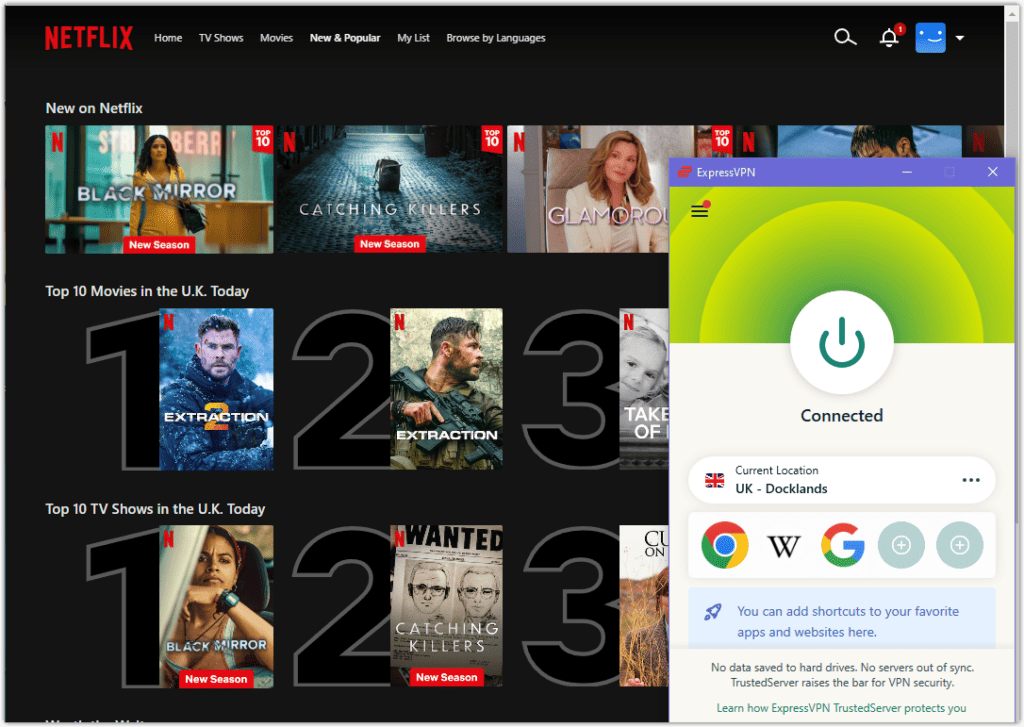Open the Google shortcut in ExpressVPN
The width and height of the screenshot is (1024, 727).
[x=842, y=545]
